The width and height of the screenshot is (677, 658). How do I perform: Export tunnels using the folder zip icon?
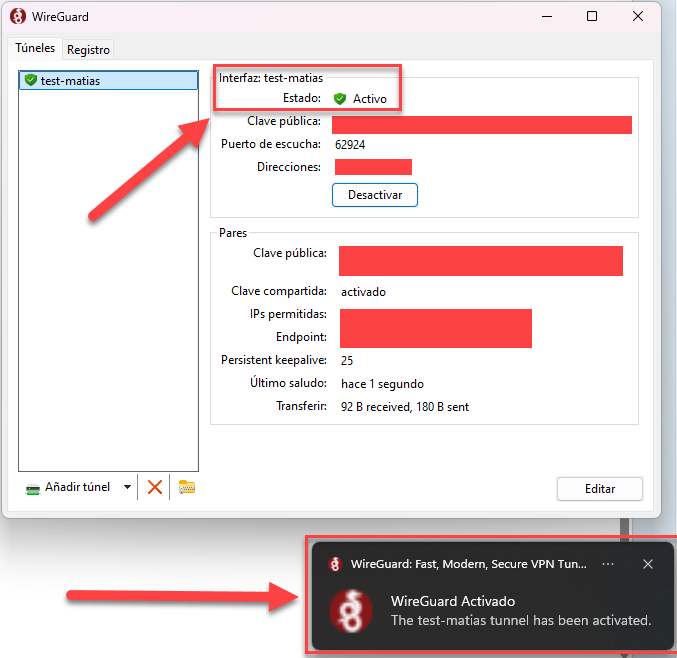[x=187, y=487]
